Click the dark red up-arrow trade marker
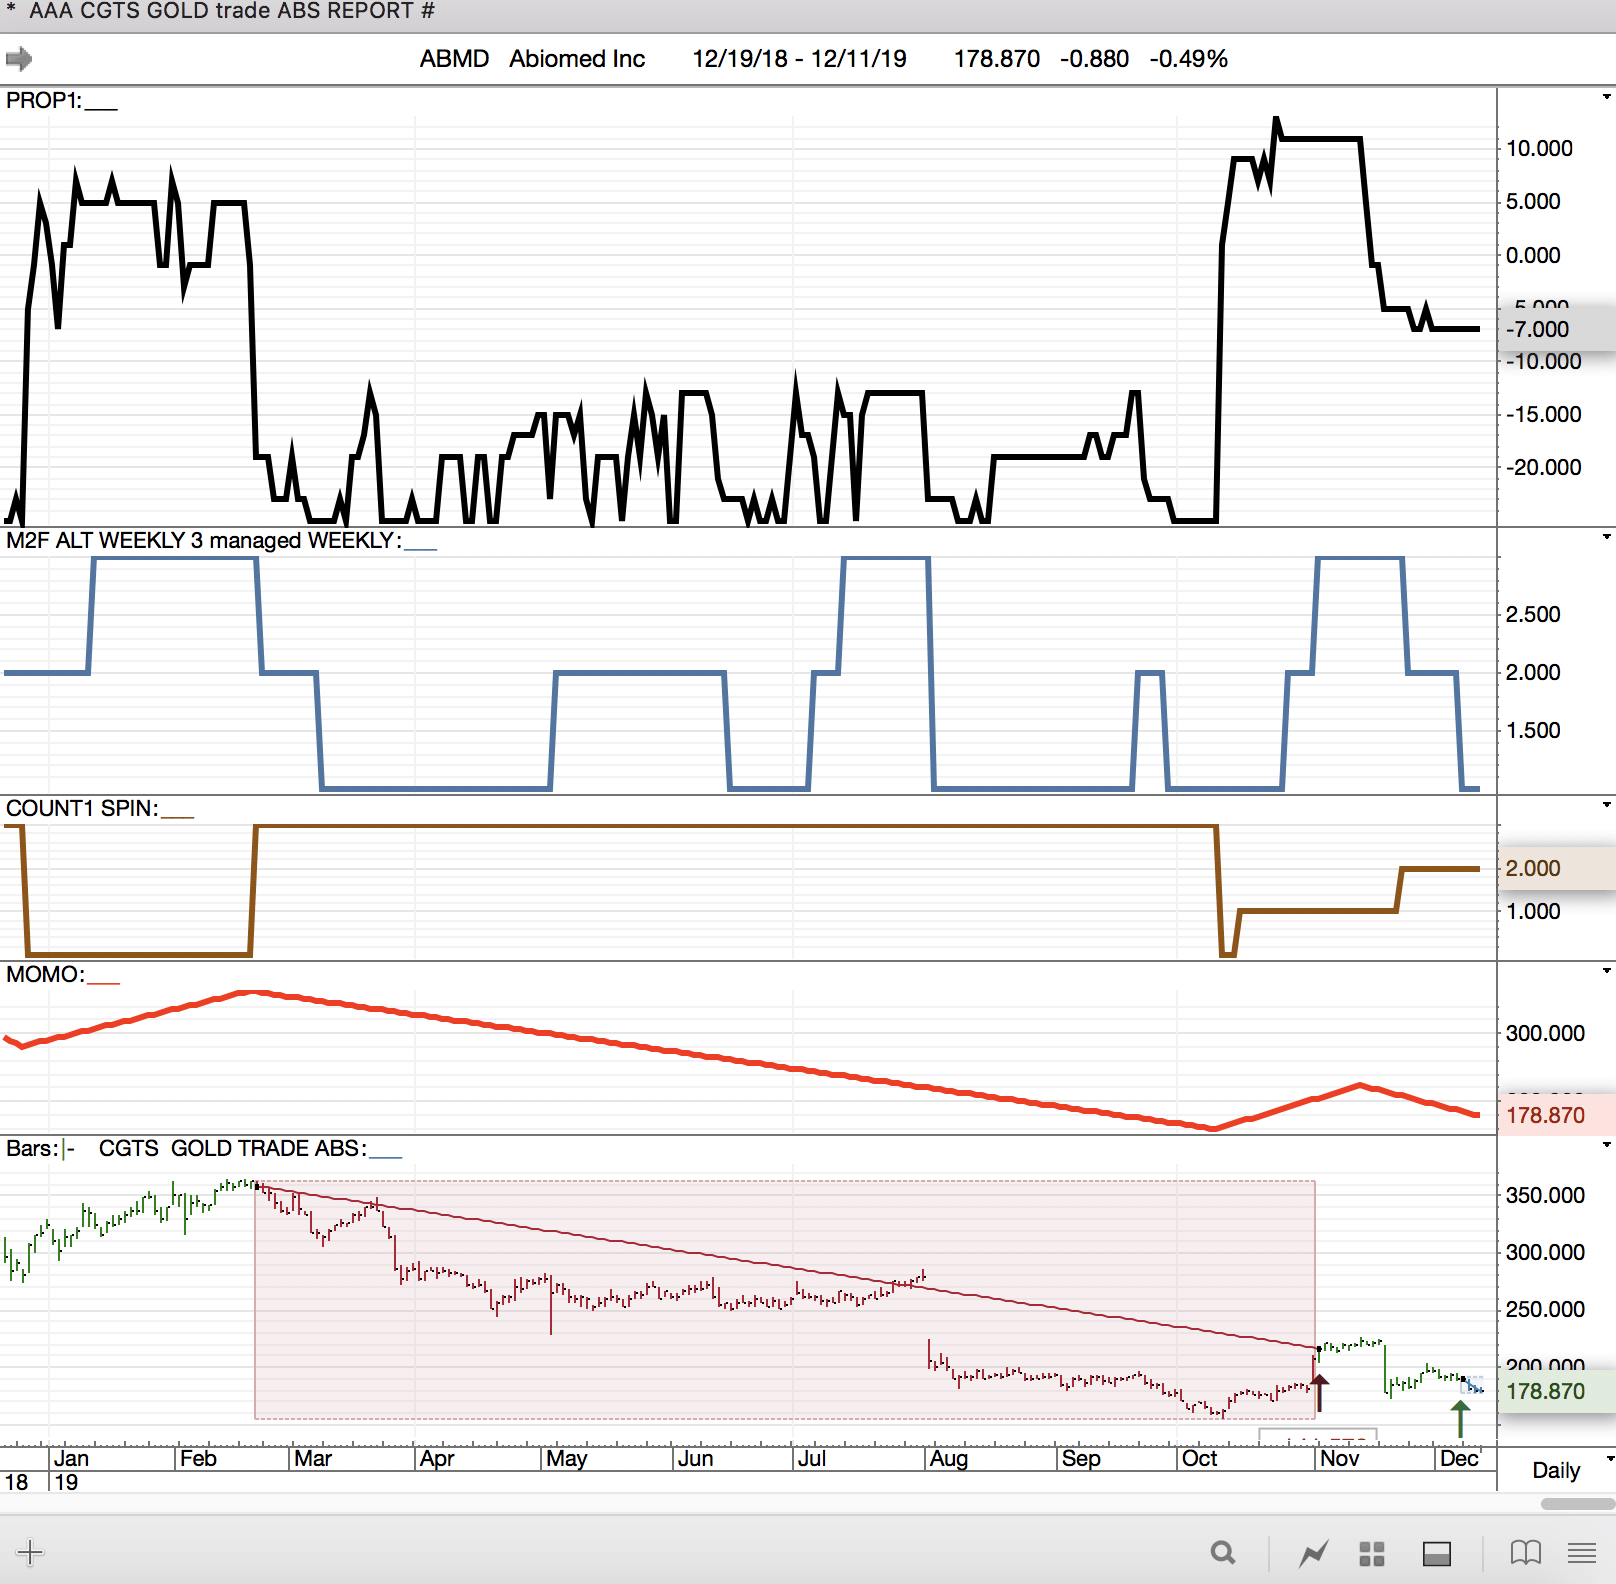Image resolution: width=1616 pixels, height=1584 pixels. click(x=1320, y=1392)
